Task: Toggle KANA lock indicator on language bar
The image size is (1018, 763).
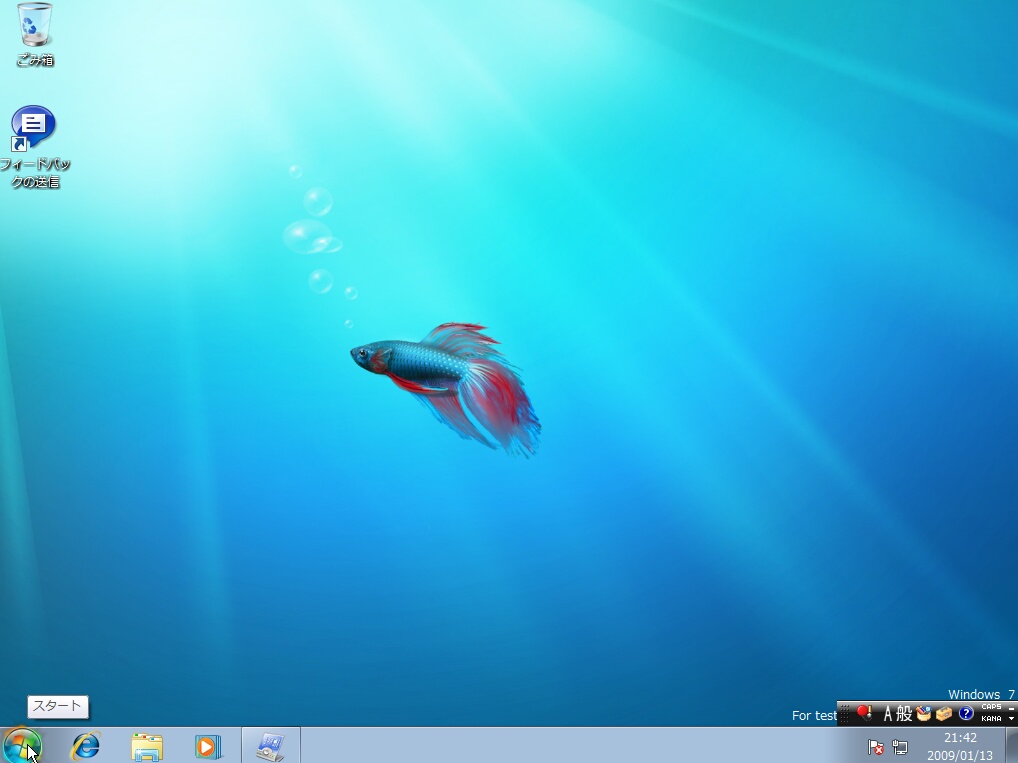Action: [991, 718]
